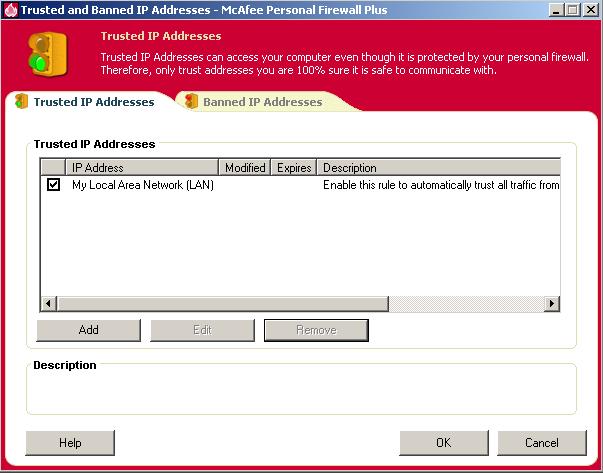Click the Add button
603x473 pixels.
point(88,330)
